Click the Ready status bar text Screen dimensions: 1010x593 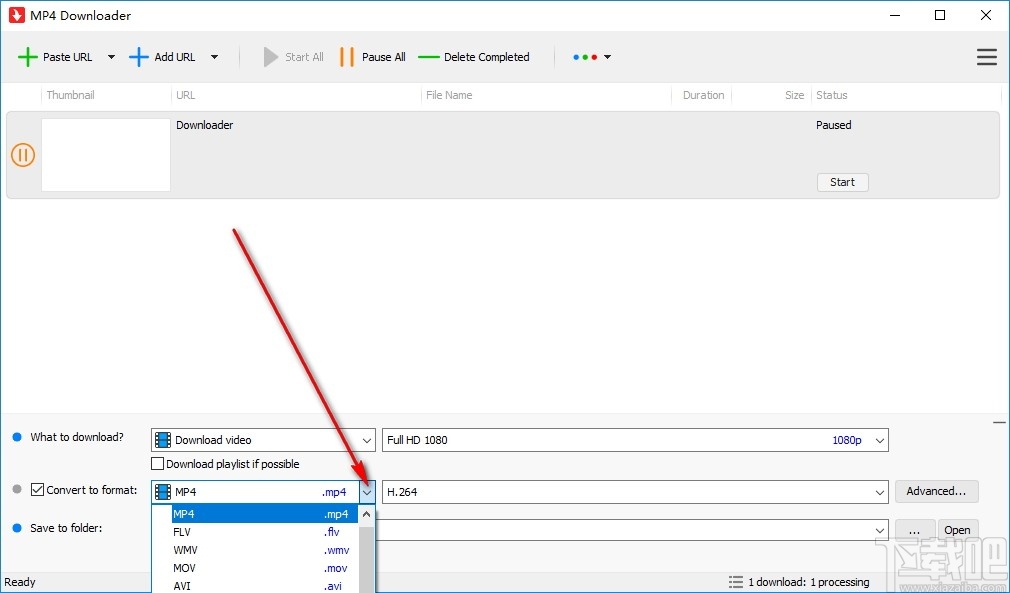pyautogui.click(x=20, y=582)
